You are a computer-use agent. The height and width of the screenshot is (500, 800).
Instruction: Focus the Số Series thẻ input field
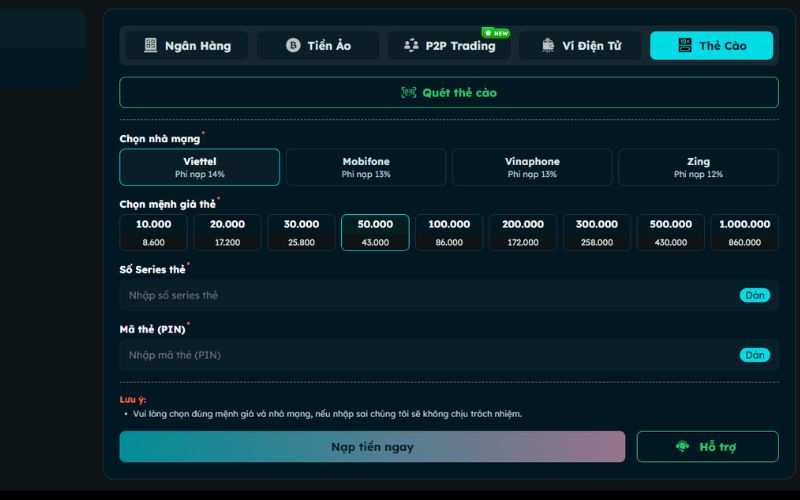coord(449,295)
